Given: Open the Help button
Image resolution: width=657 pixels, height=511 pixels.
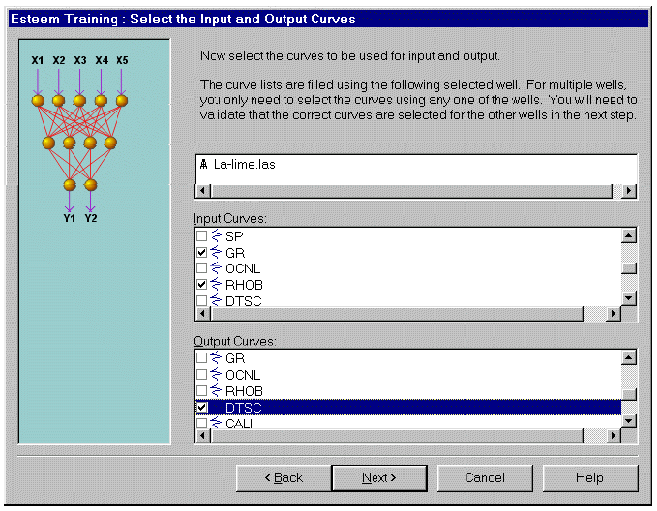Looking at the screenshot, I should [x=590, y=478].
